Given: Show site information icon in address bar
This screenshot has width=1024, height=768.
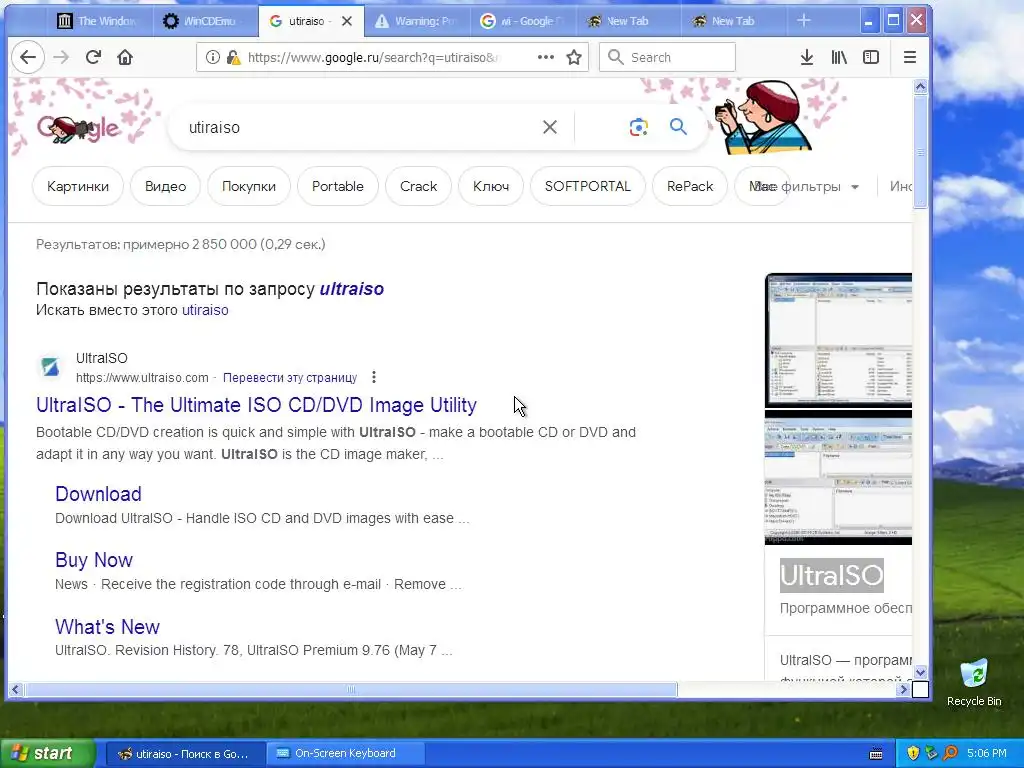Looking at the screenshot, I should (x=212, y=57).
